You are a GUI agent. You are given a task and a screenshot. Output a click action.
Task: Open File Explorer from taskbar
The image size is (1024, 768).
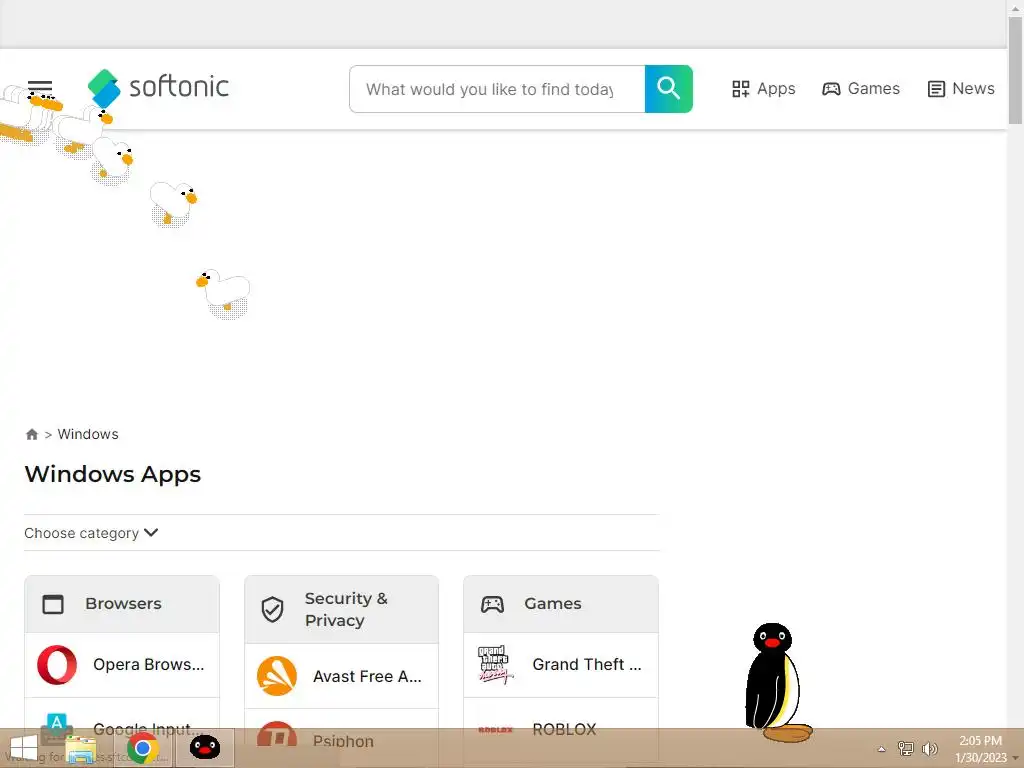click(x=81, y=749)
